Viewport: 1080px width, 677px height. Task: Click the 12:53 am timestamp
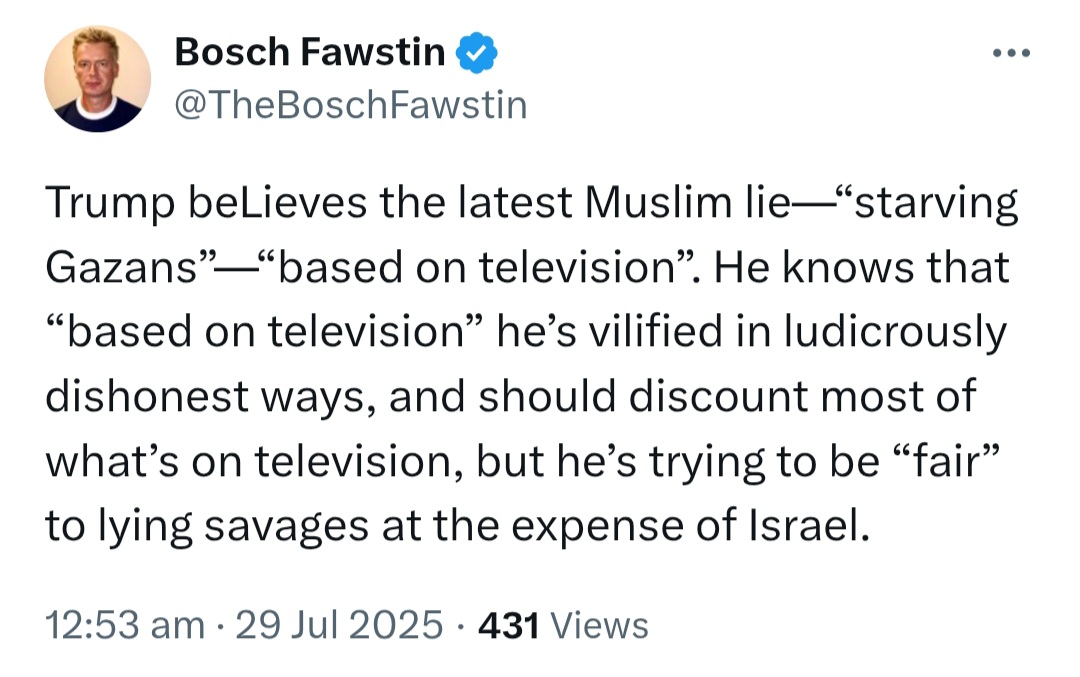click(125, 625)
